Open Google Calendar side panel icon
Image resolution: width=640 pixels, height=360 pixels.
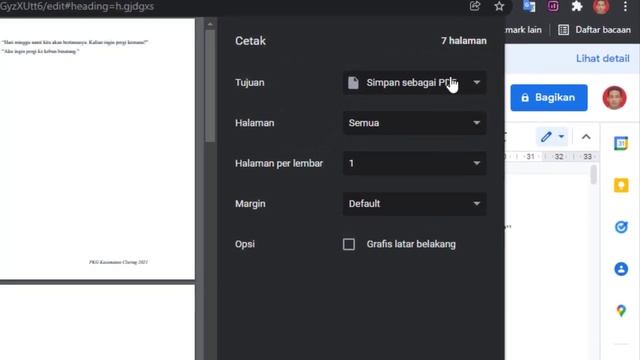coord(621,143)
